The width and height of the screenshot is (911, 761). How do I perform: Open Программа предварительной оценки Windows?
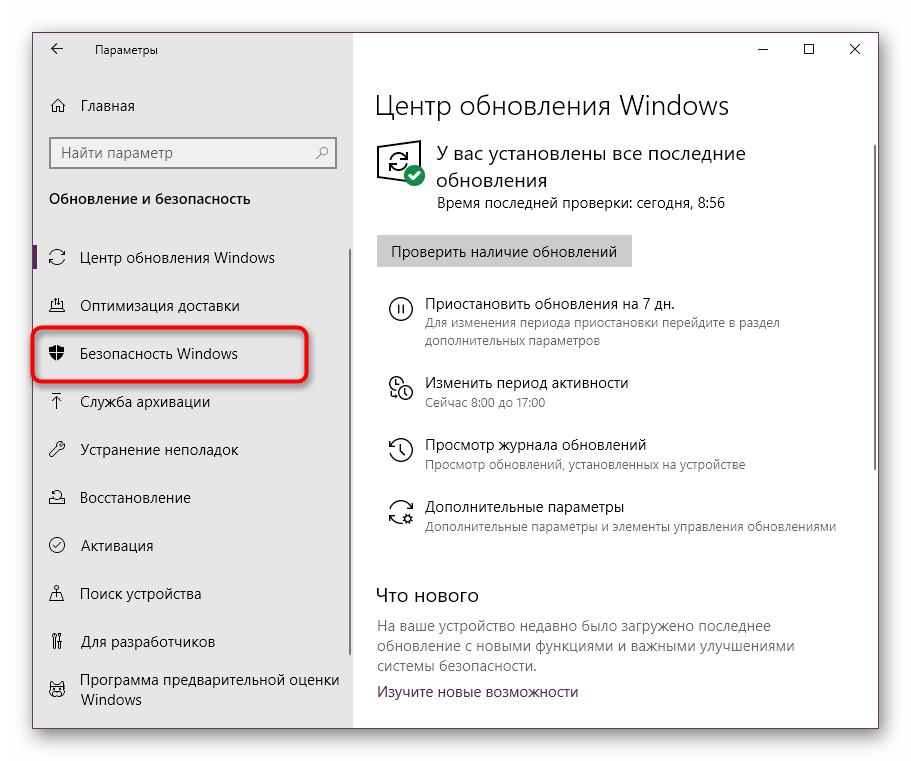tap(209, 690)
